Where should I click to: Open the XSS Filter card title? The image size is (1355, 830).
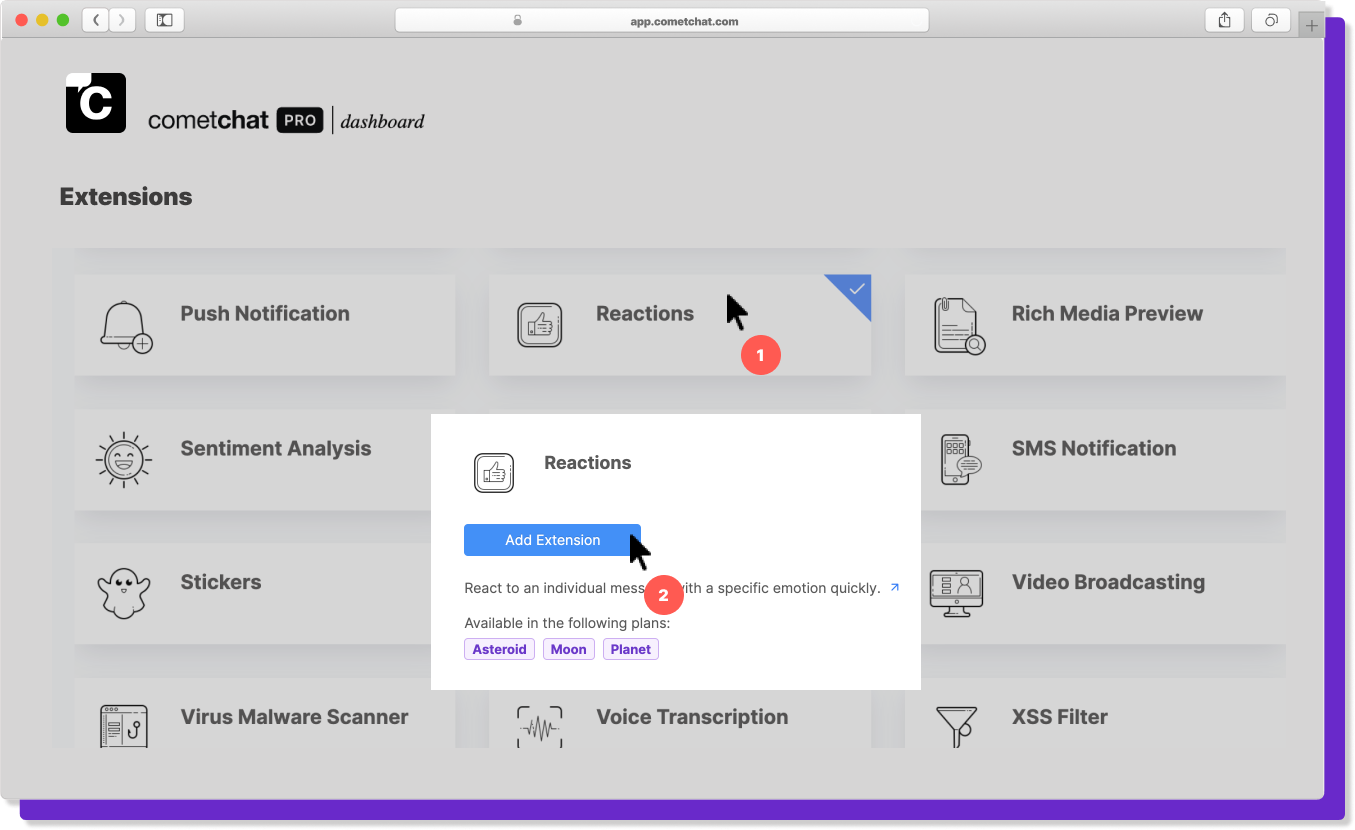pos(1060,717)
